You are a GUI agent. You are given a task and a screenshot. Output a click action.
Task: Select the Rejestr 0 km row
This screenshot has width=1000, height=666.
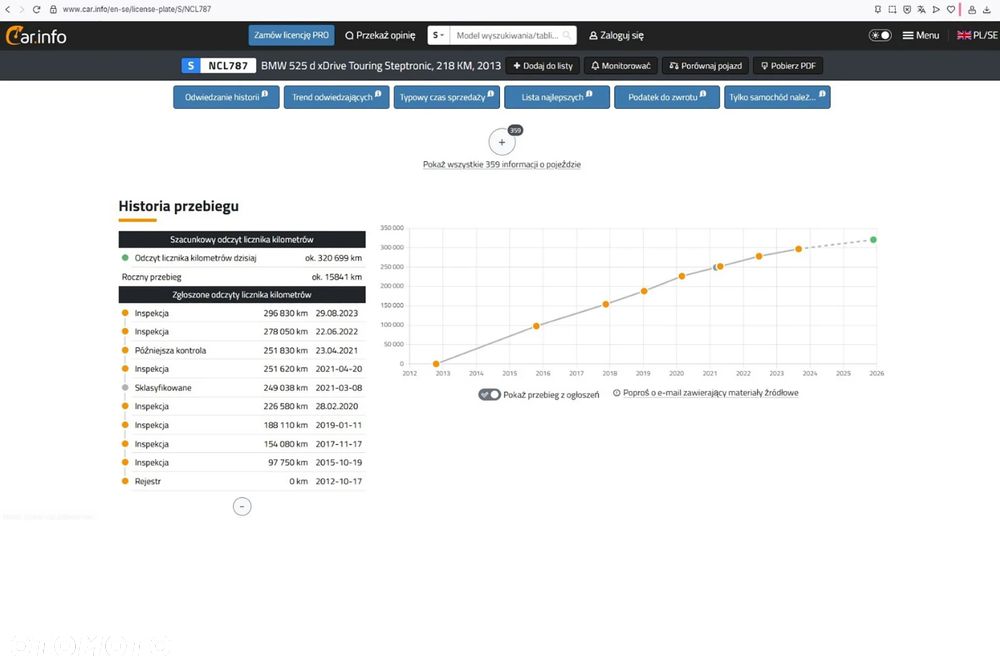[x=242, y=481]
